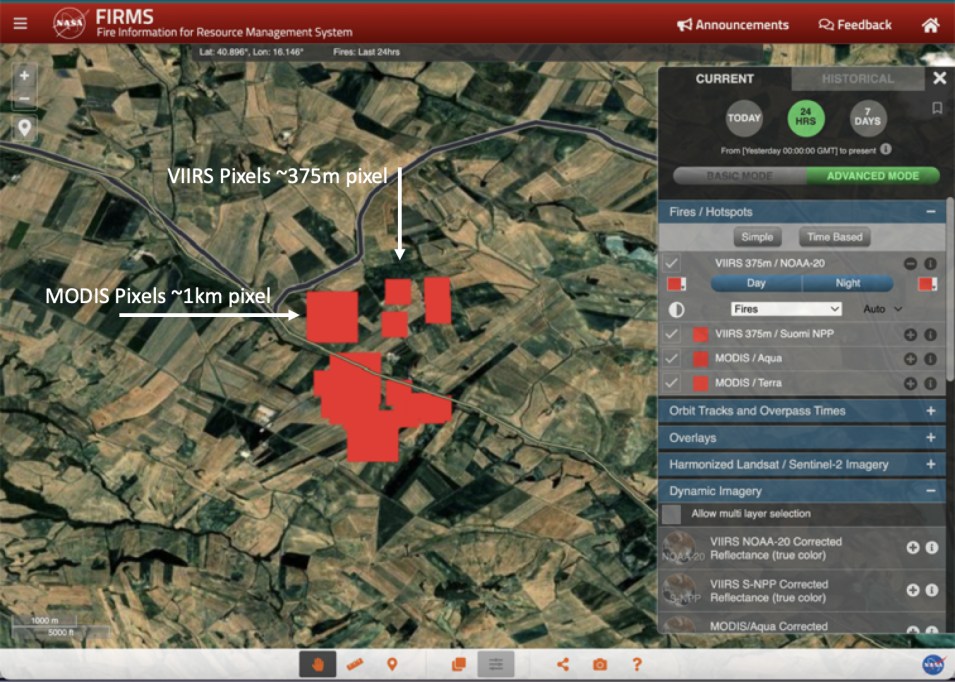Select the pan hand tool
Viewport: 955px width, 682px height.
coord(317,664)
